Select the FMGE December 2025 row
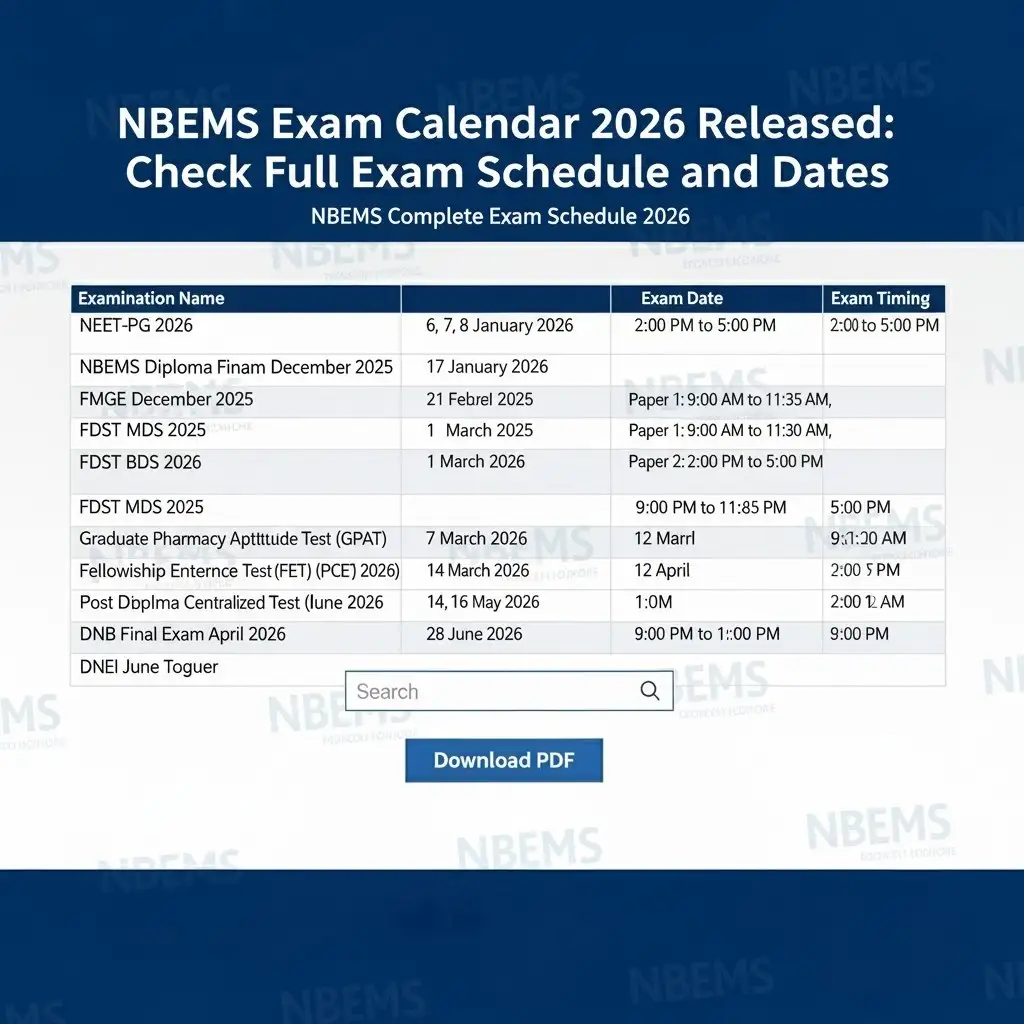 point(166,399)
